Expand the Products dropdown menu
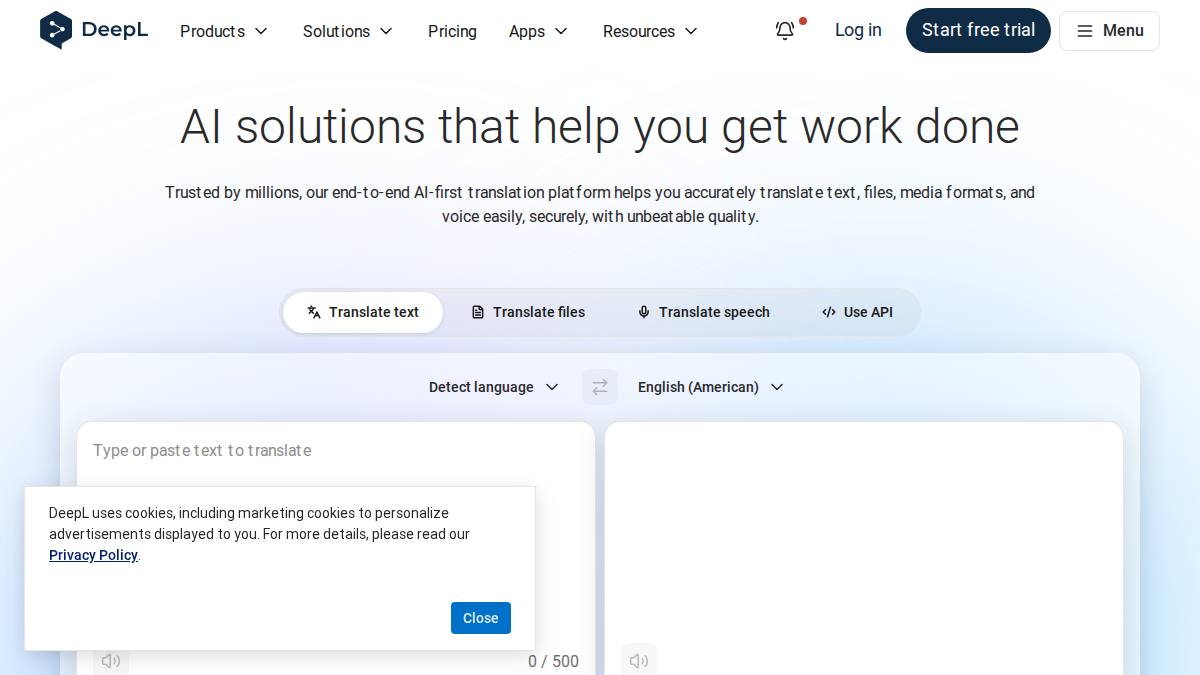This screenshot has height=675, width=1200. pyautogui.click(x=224, y=31)
